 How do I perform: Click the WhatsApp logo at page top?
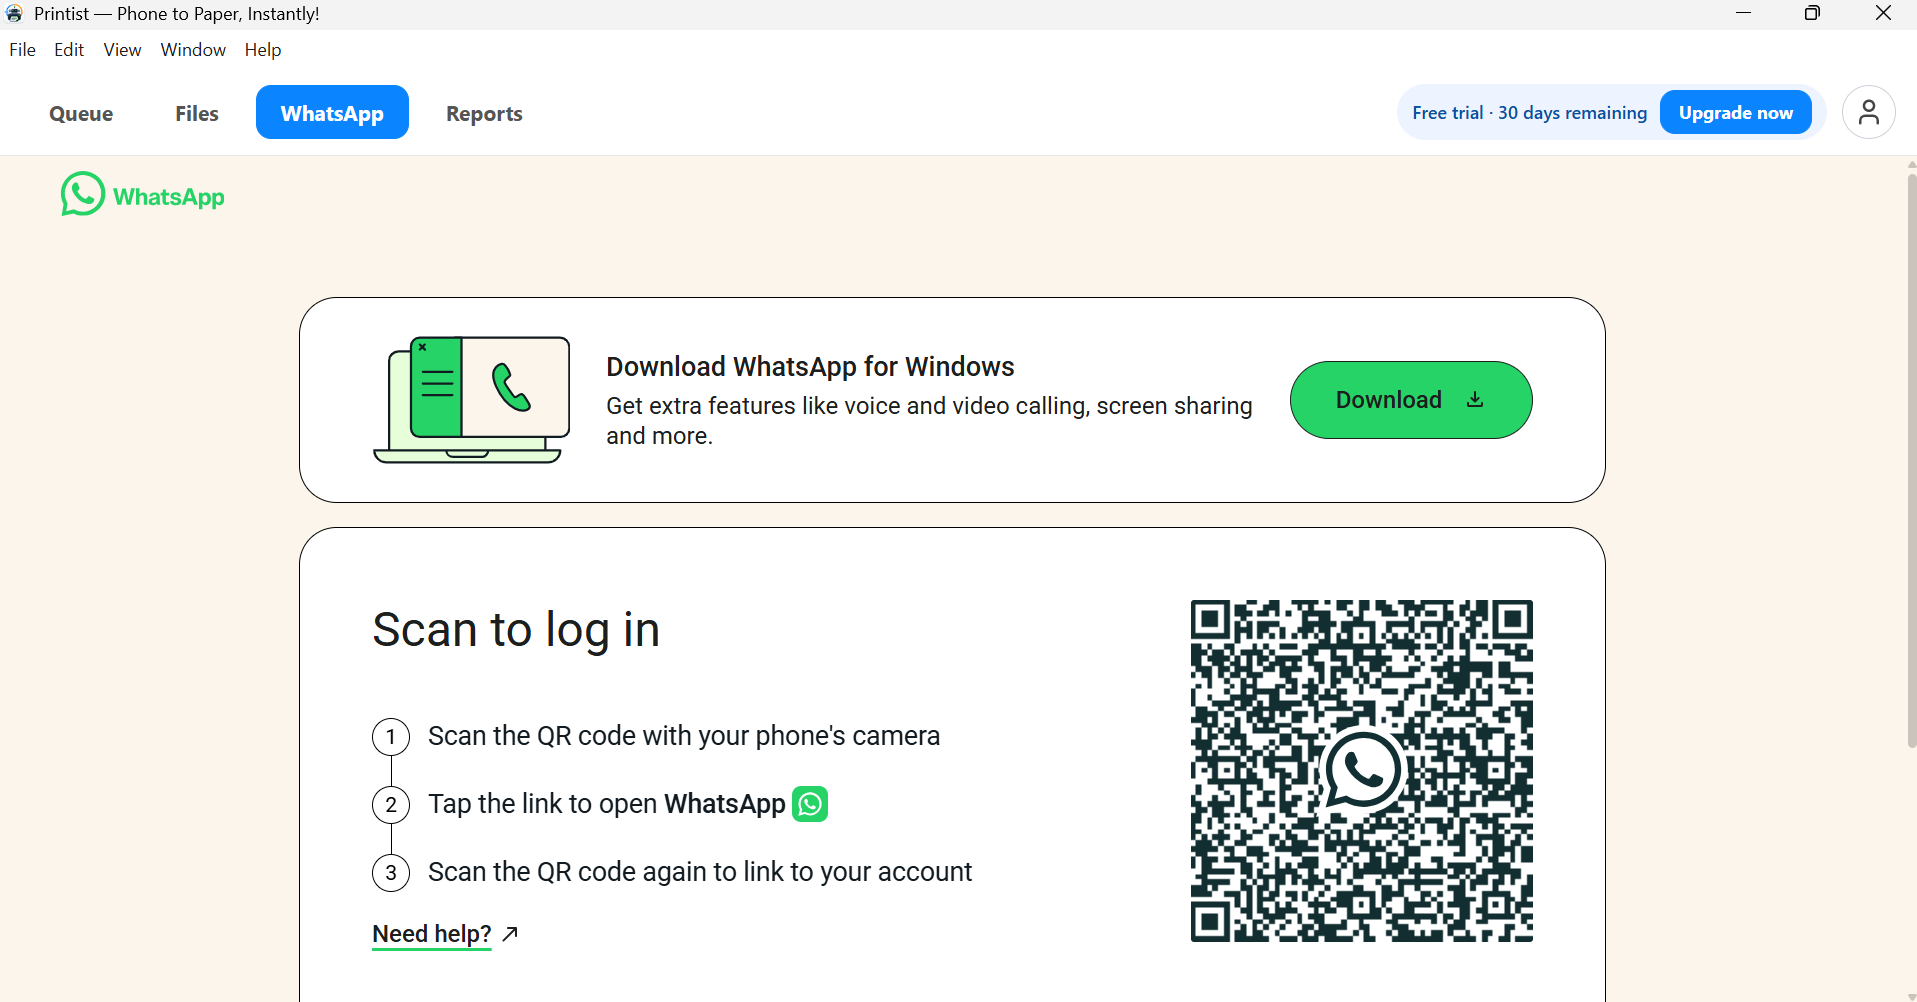pyautogui.click(x=142, y=195)
